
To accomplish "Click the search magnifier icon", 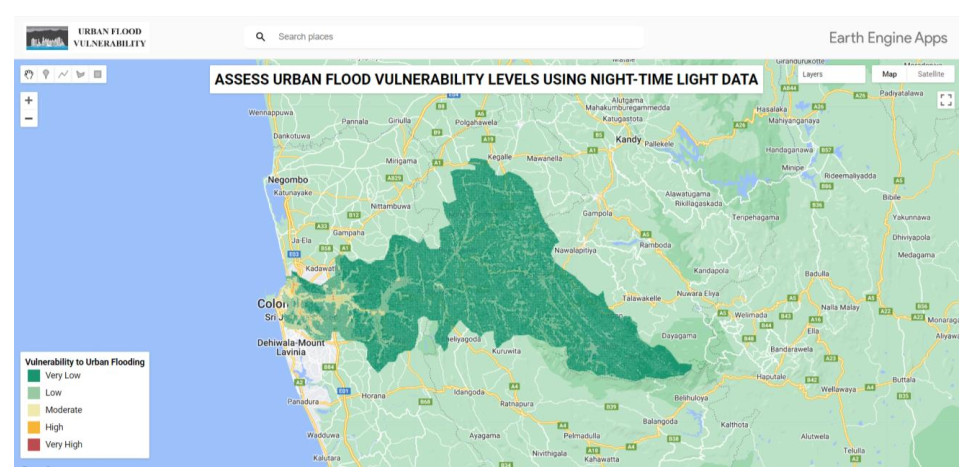I will click(x=260, y=37).
